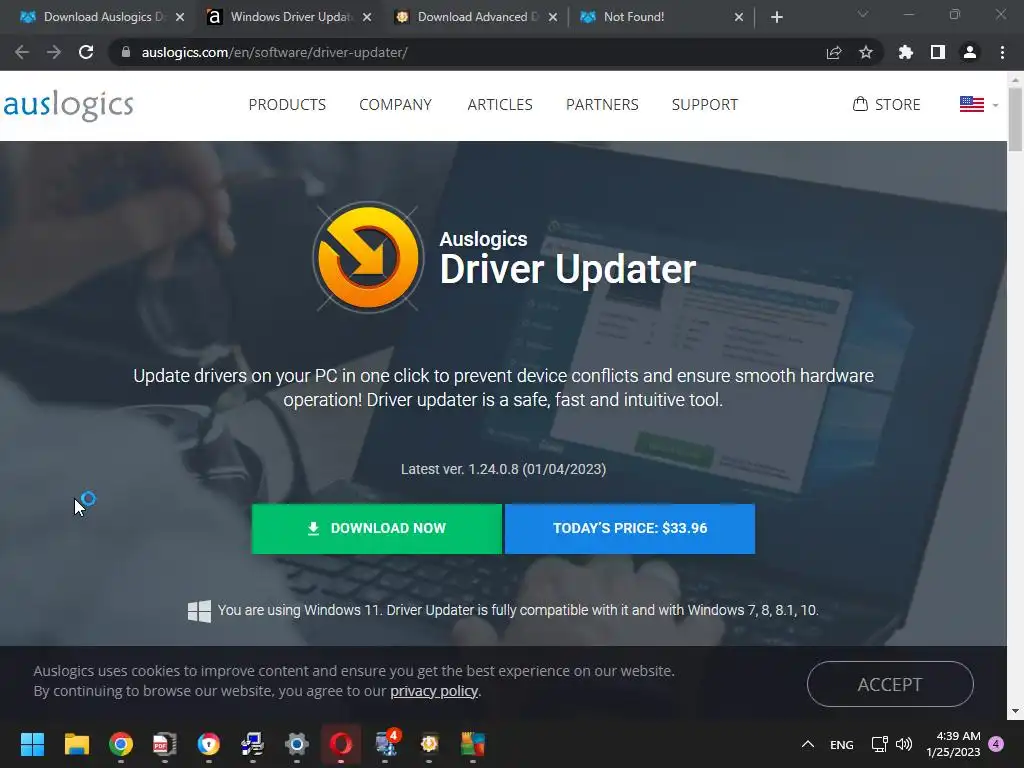Close the Download Advanced tab
Screen dimensions: 1024x768
click(x=553, y=17)
